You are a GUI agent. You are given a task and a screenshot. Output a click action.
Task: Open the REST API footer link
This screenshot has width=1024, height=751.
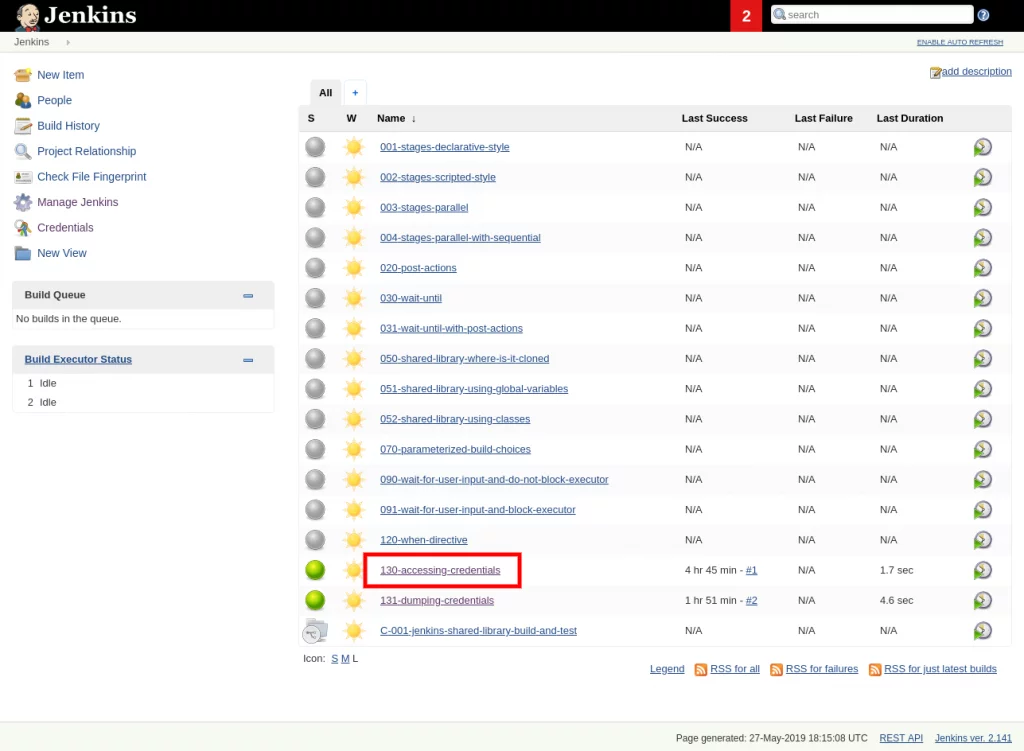[x=901, y=738]
